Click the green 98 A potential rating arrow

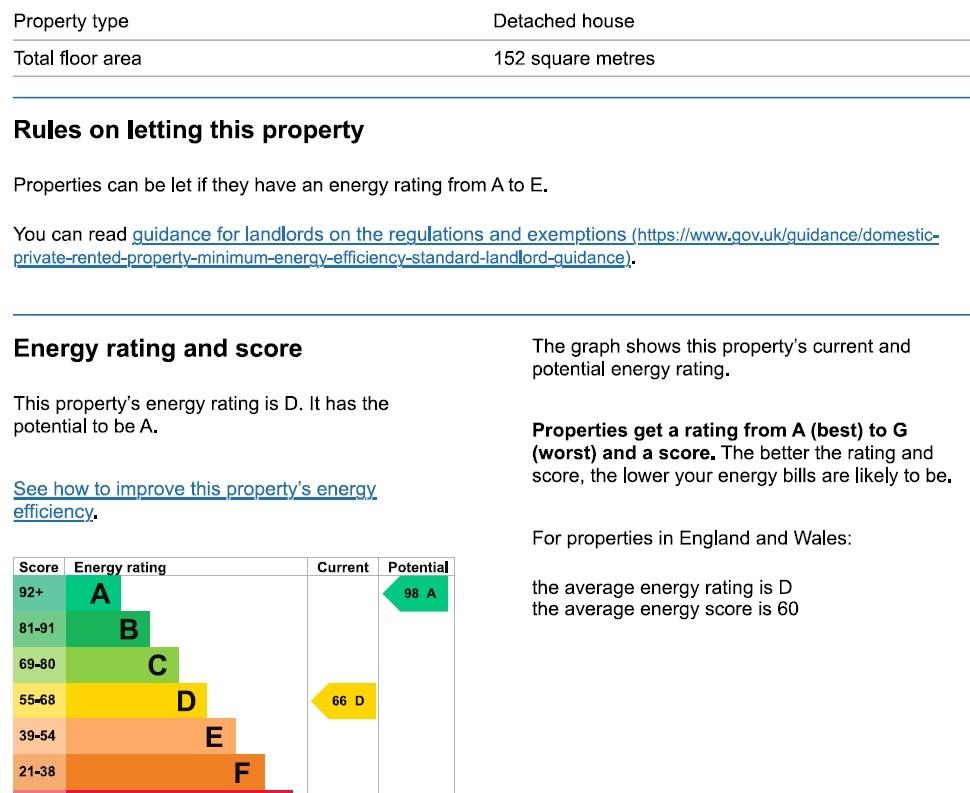pyautogui.click(x=415, y=594)
